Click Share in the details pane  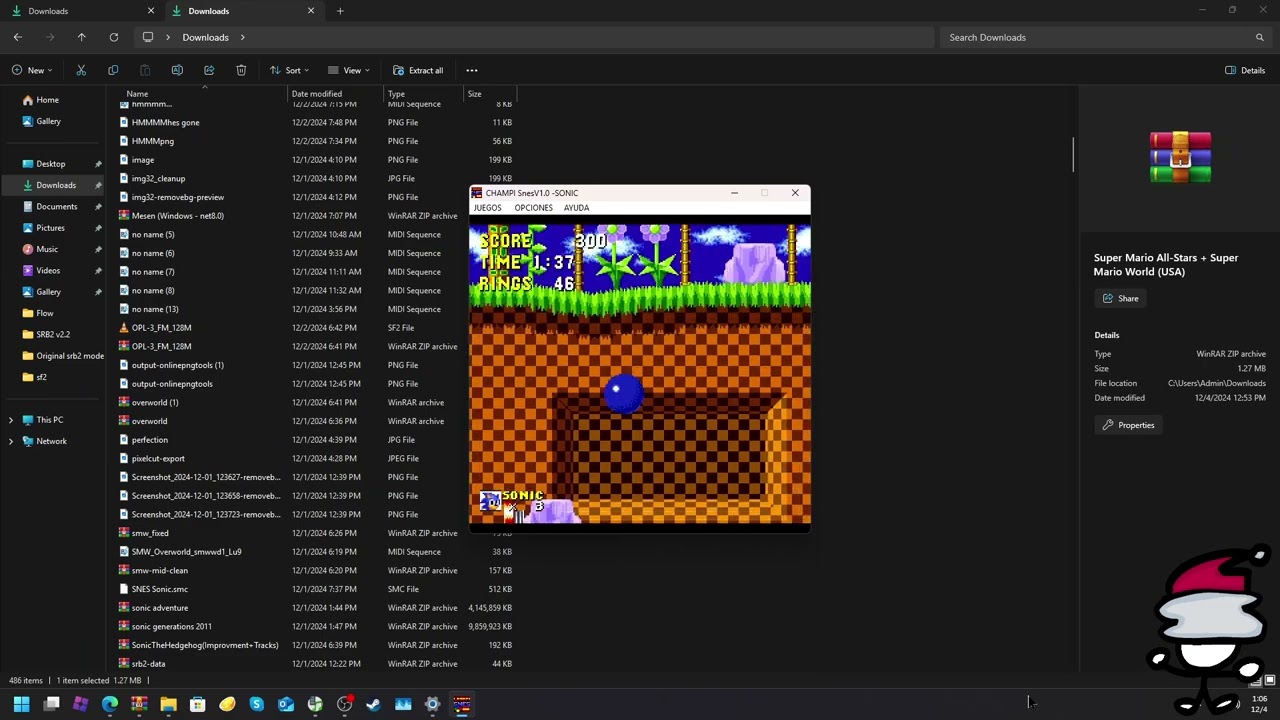[1120, 298]
